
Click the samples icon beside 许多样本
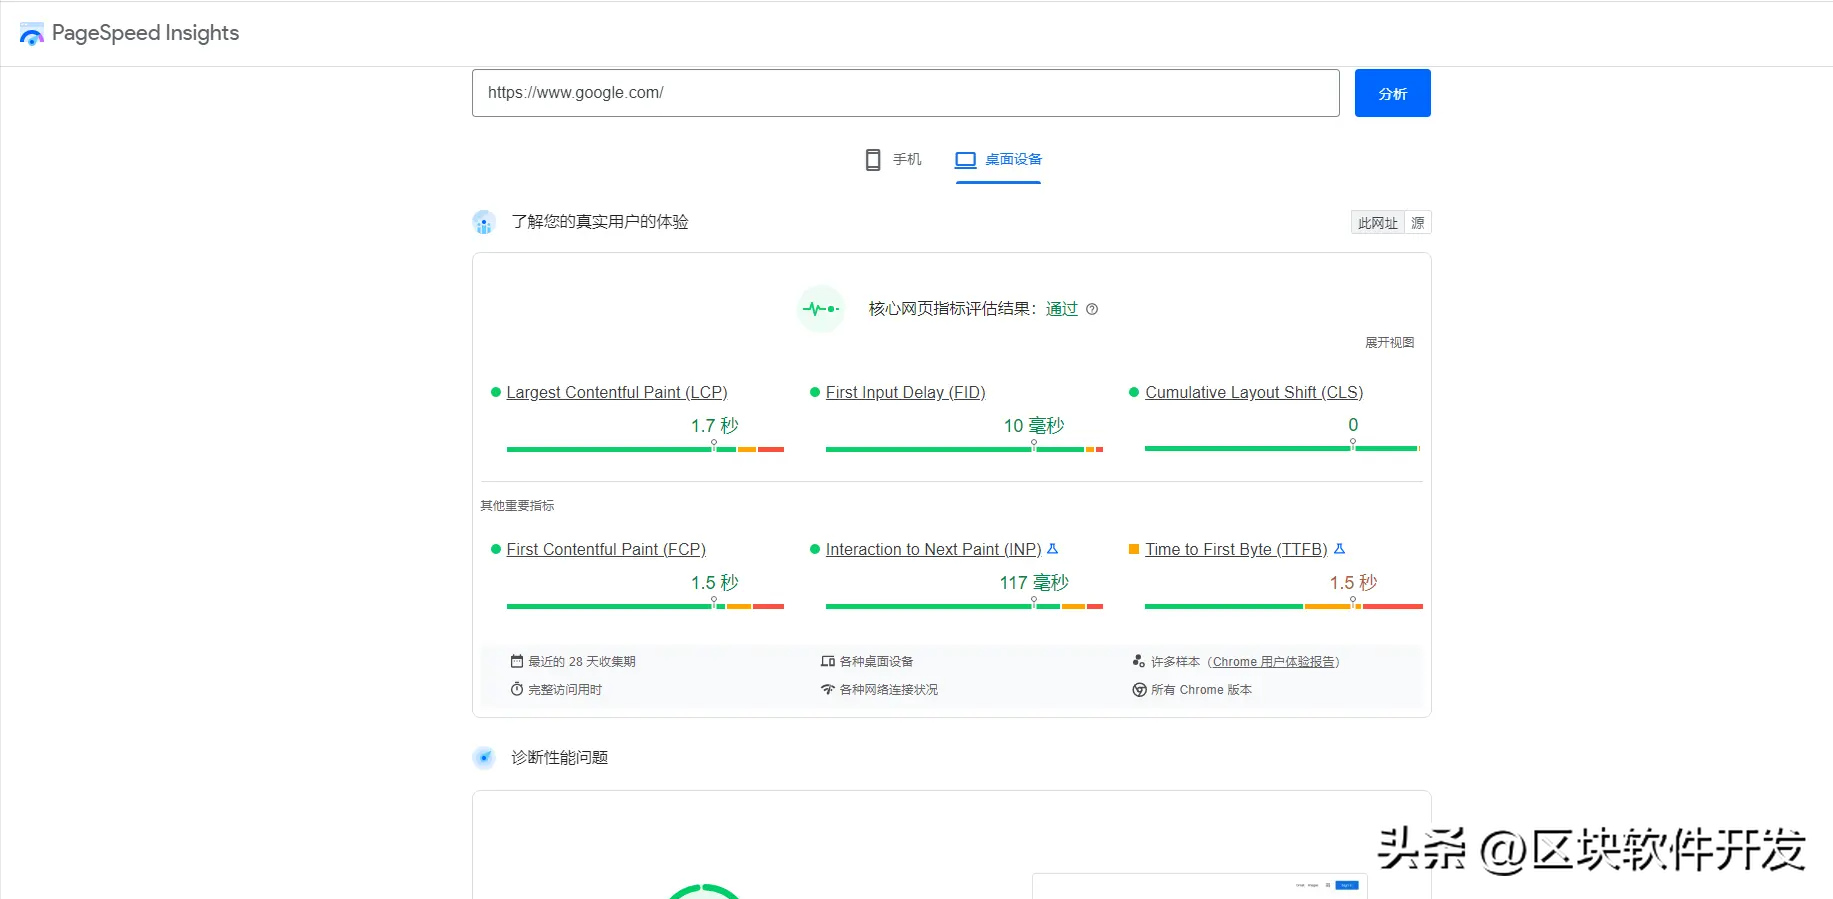pyautogui.click(x=1139, y=661)
